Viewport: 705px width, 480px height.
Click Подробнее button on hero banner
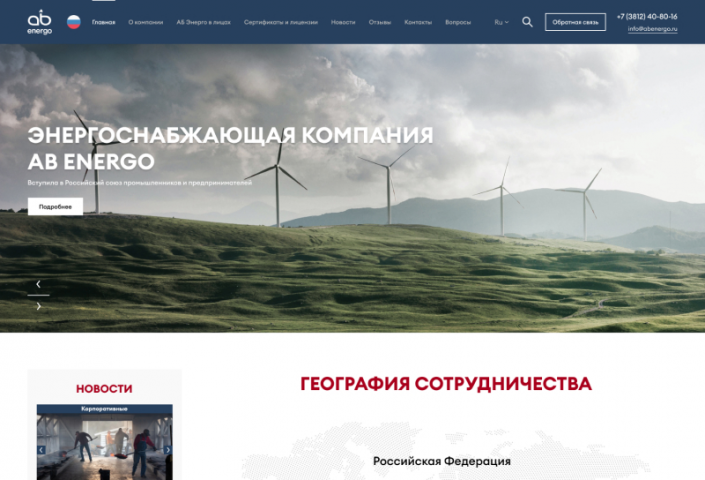(x=55, y=207)
